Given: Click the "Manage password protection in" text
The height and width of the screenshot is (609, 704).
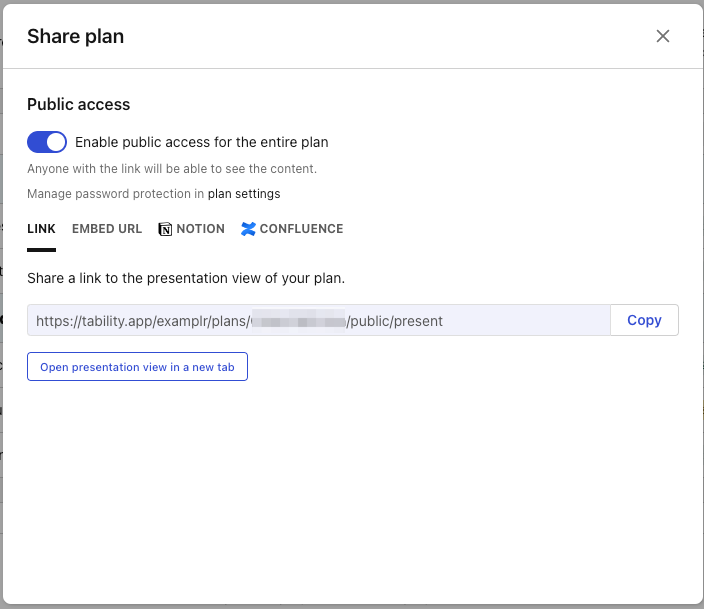Looking at the screenshot, I should tap(115, 194).
